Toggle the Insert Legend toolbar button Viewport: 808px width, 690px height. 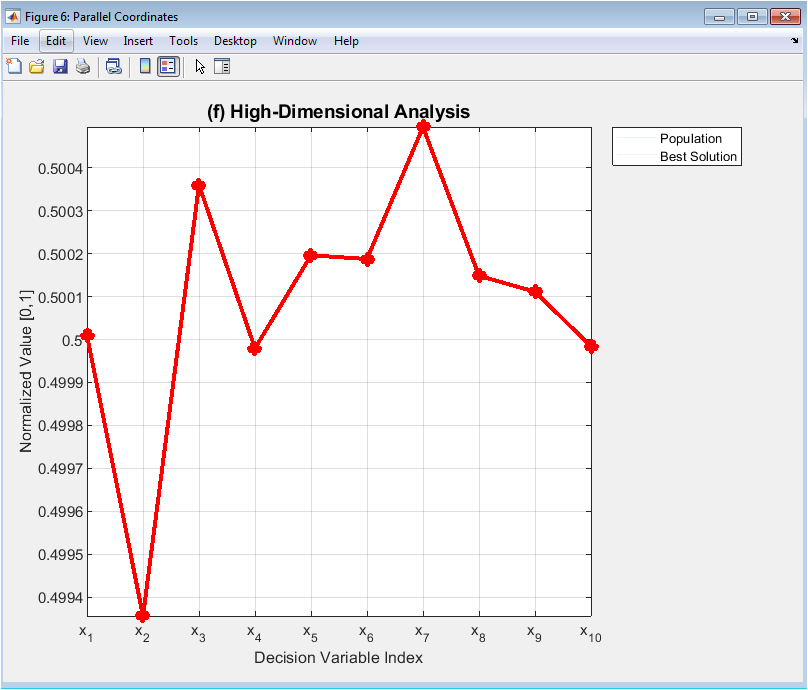click(x=168, y=67)
